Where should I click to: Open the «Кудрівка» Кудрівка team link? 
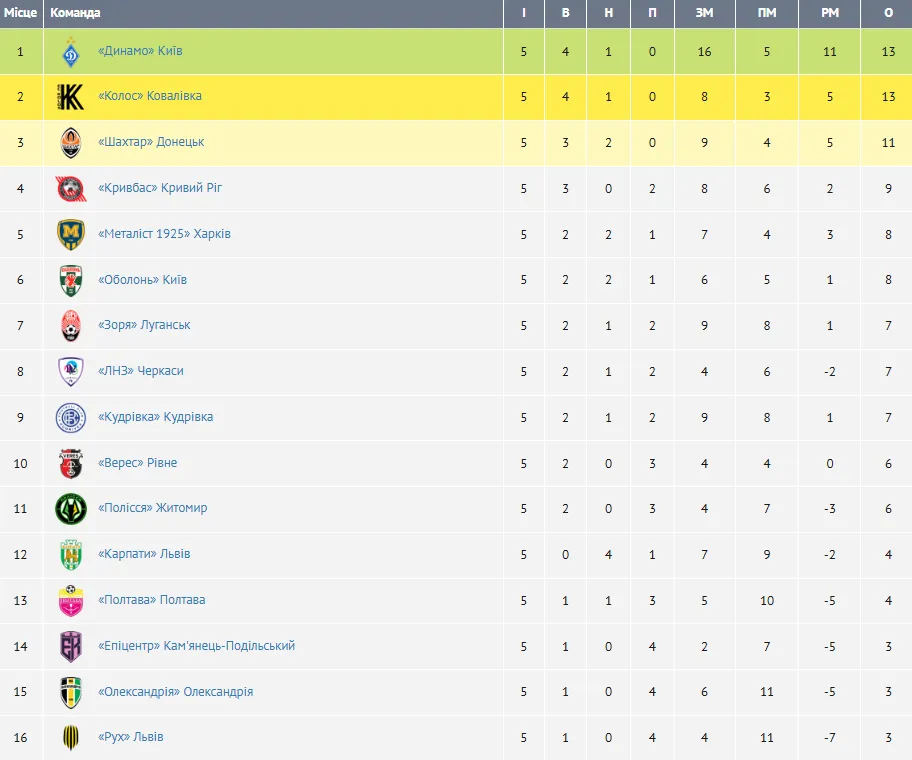click(155, 417)
